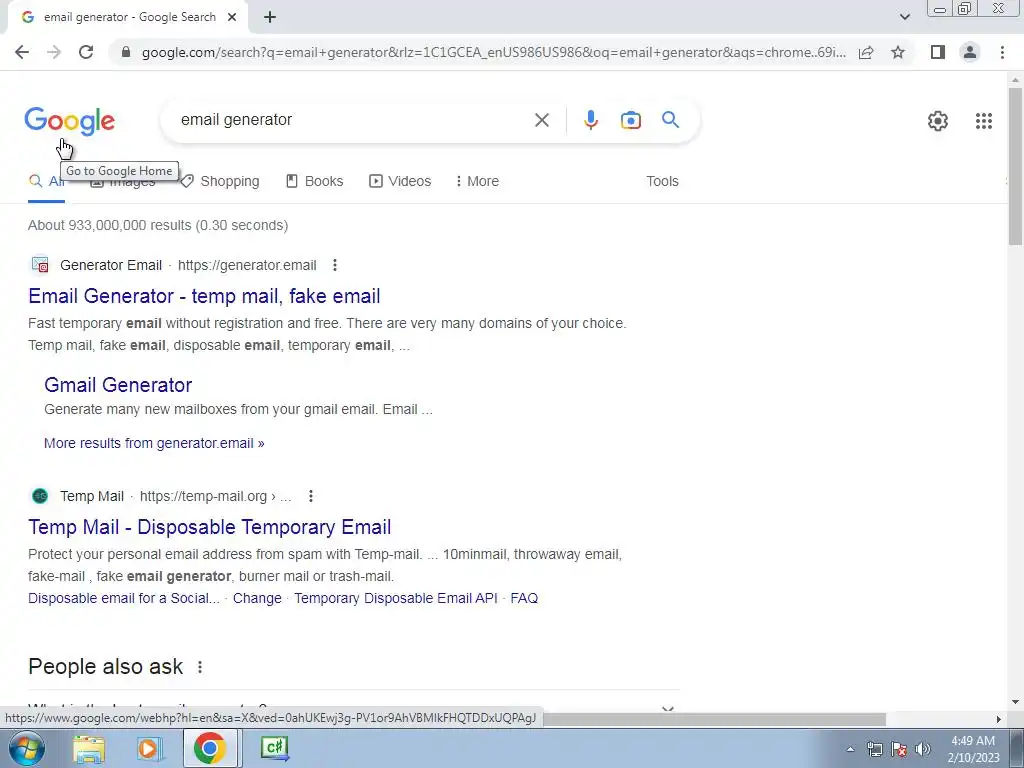Switch to the All results tab
The width and height of the screenshot is (1024, 768).
tap(46, 182)
